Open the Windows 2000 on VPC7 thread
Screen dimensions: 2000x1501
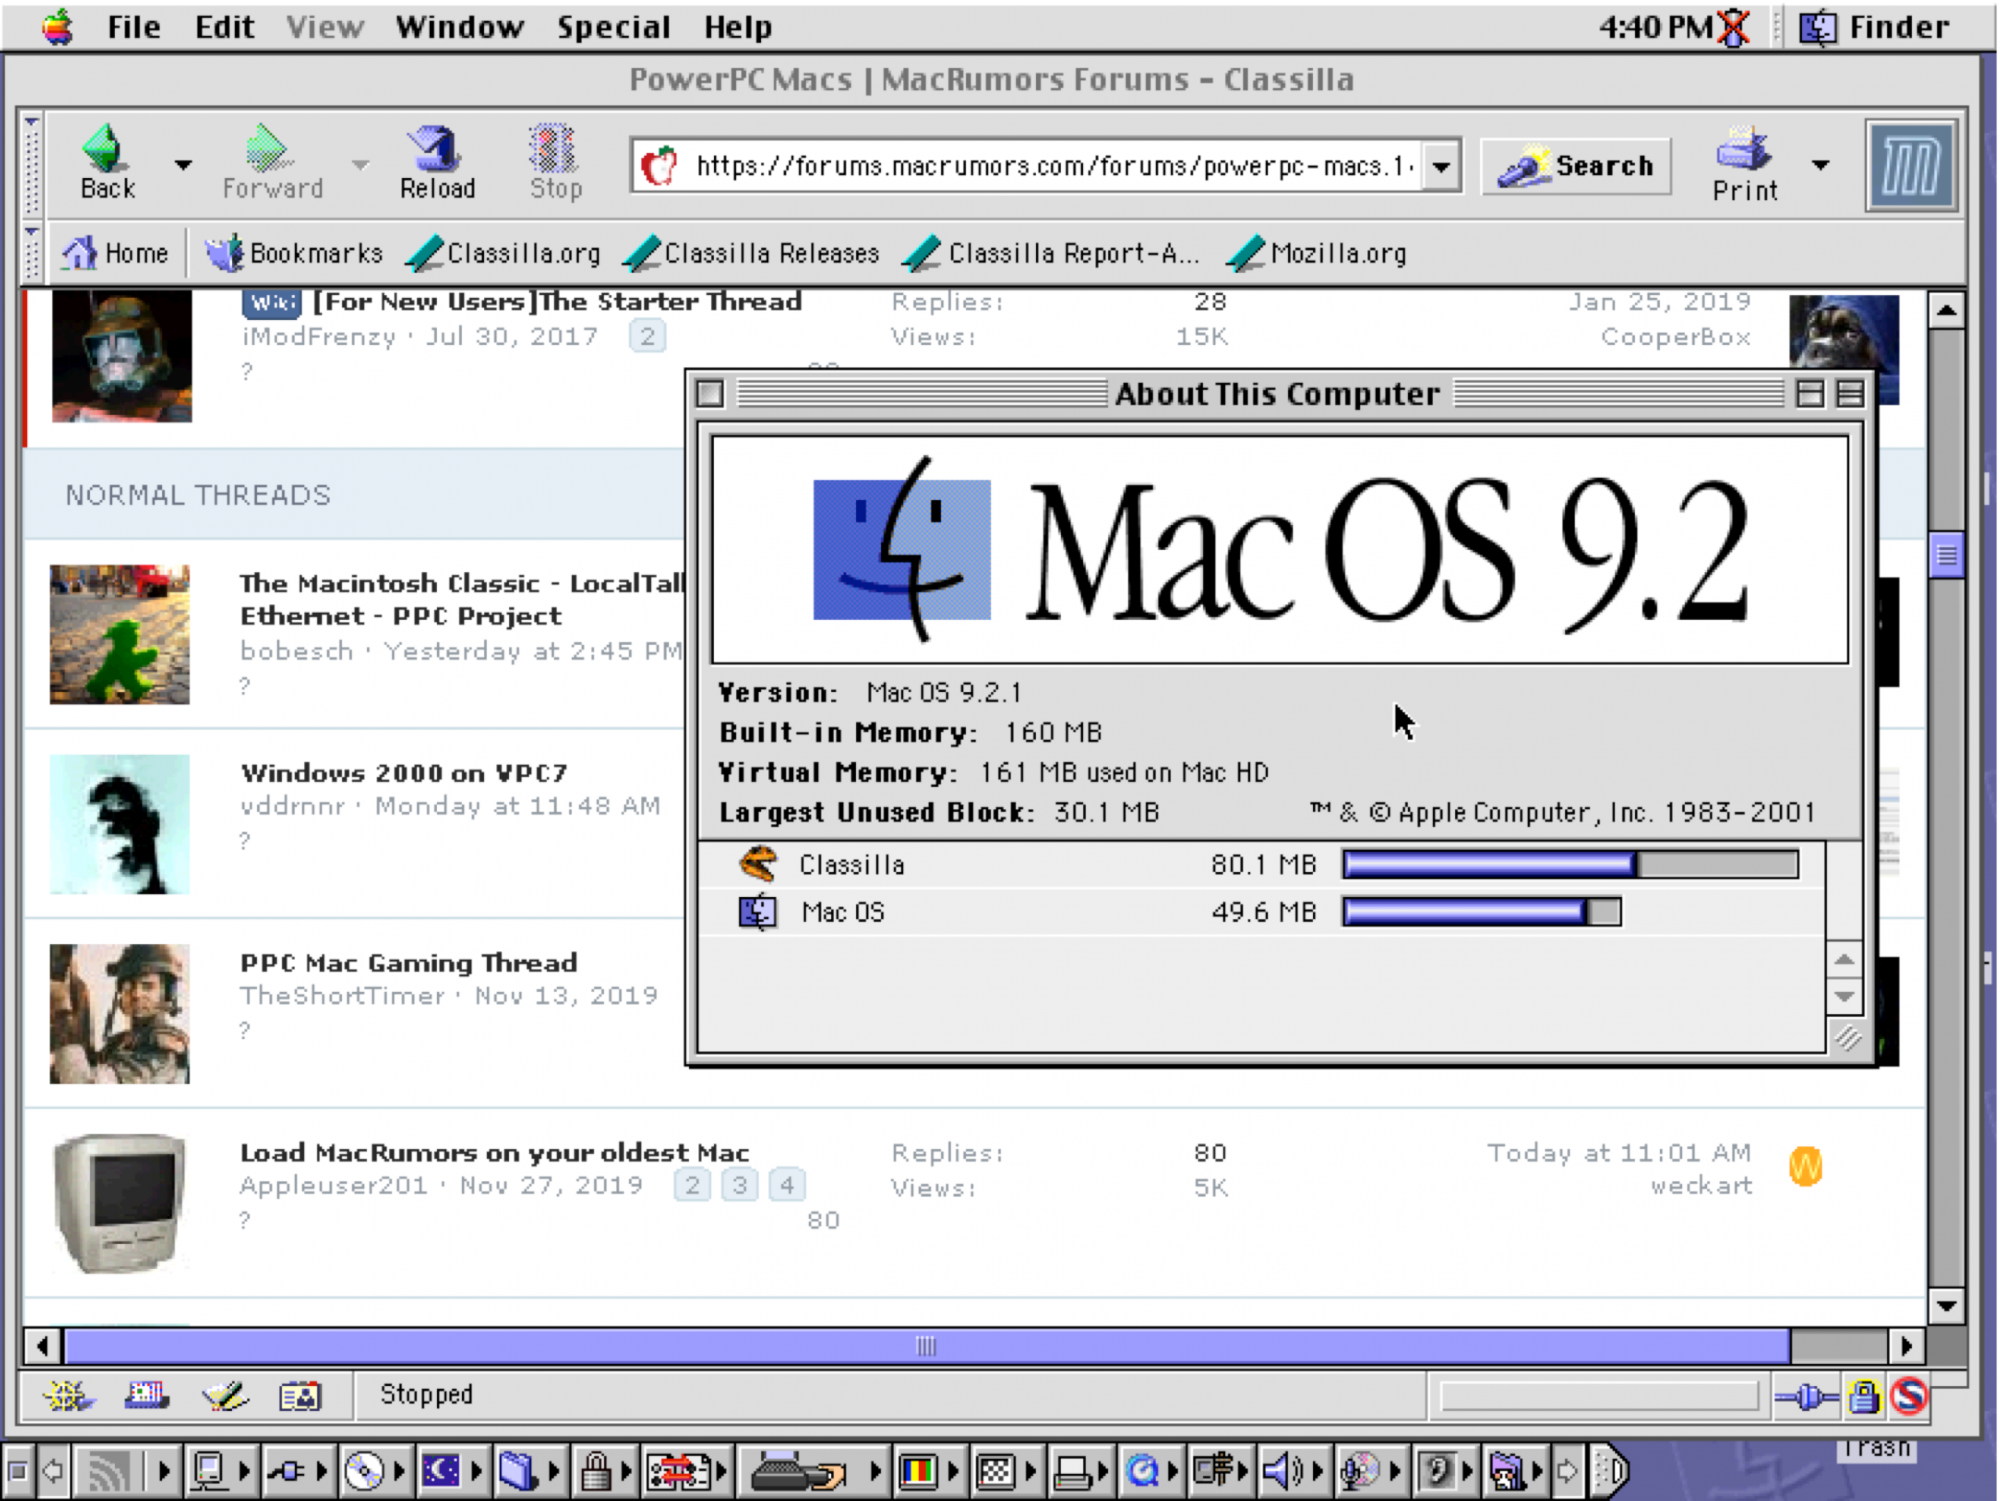pos(404,773)
